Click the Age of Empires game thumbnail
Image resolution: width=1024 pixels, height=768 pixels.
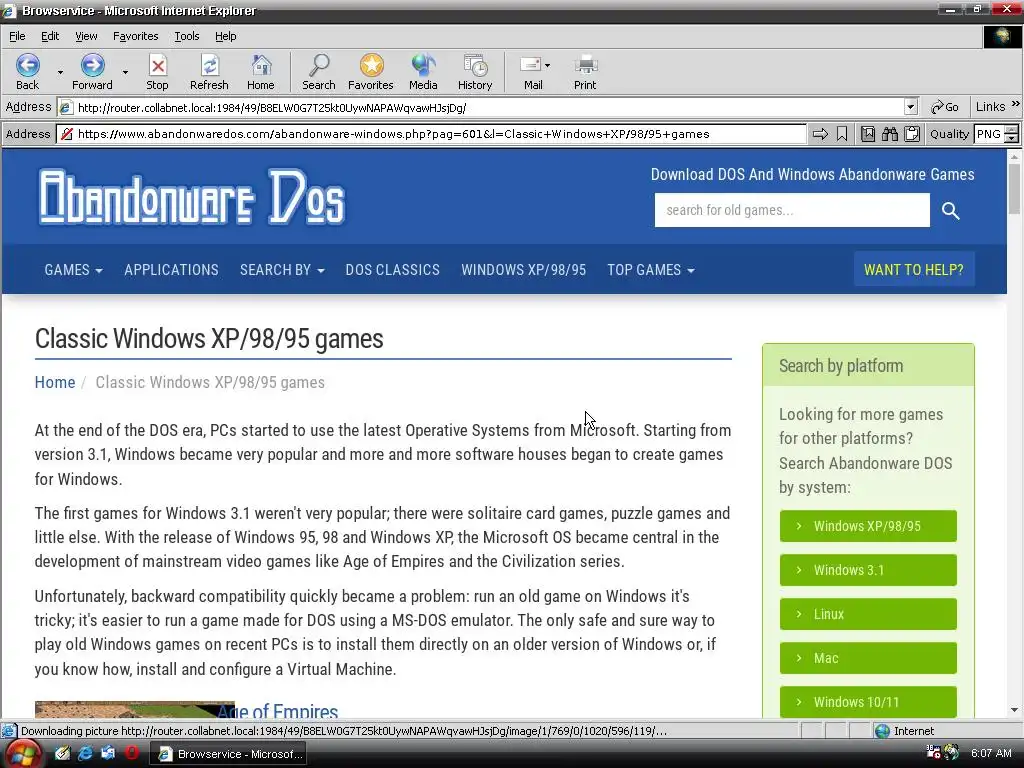click(x=135, y=710)
